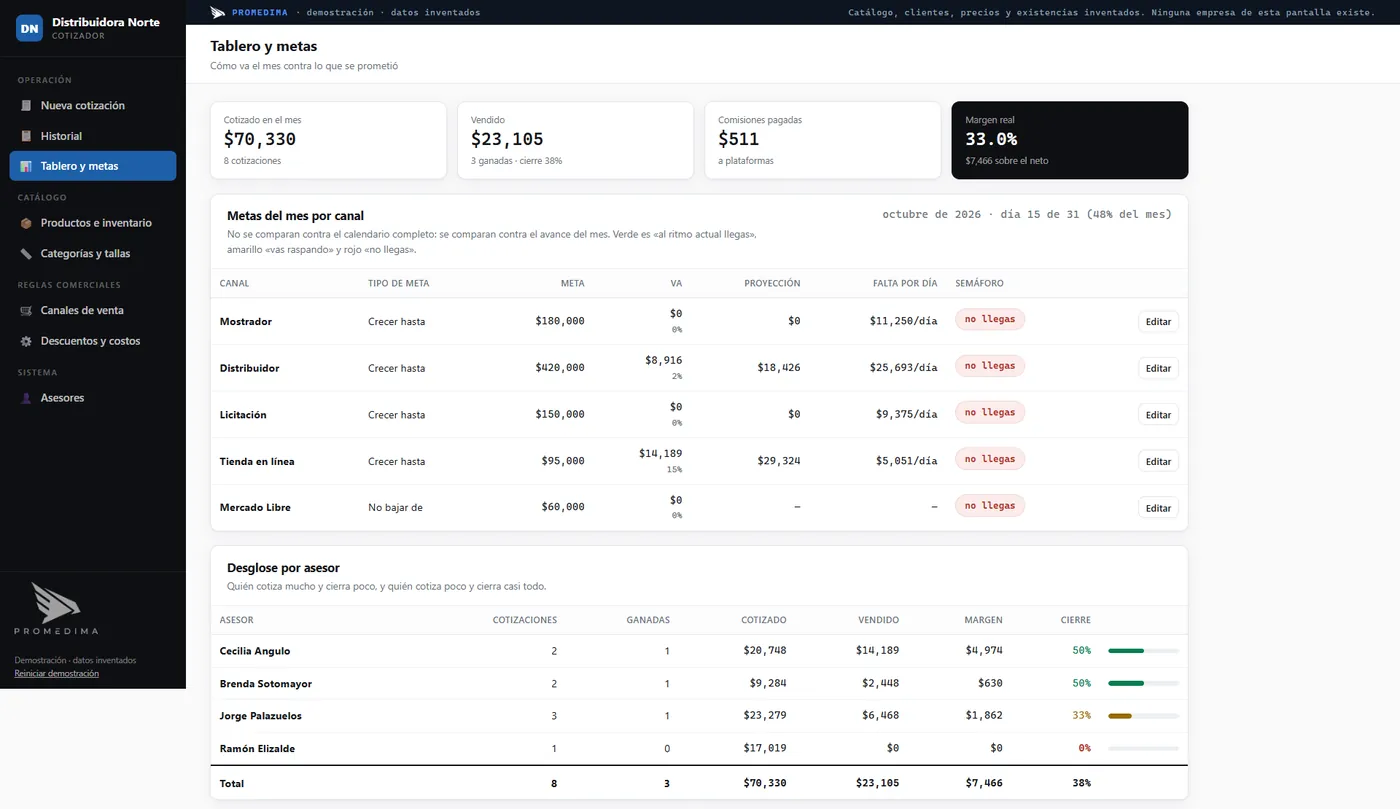The height and width of the screenshot is (809, 1400).
Task: Click the Tablero y metas chart icon
Action: click(26, 166)
